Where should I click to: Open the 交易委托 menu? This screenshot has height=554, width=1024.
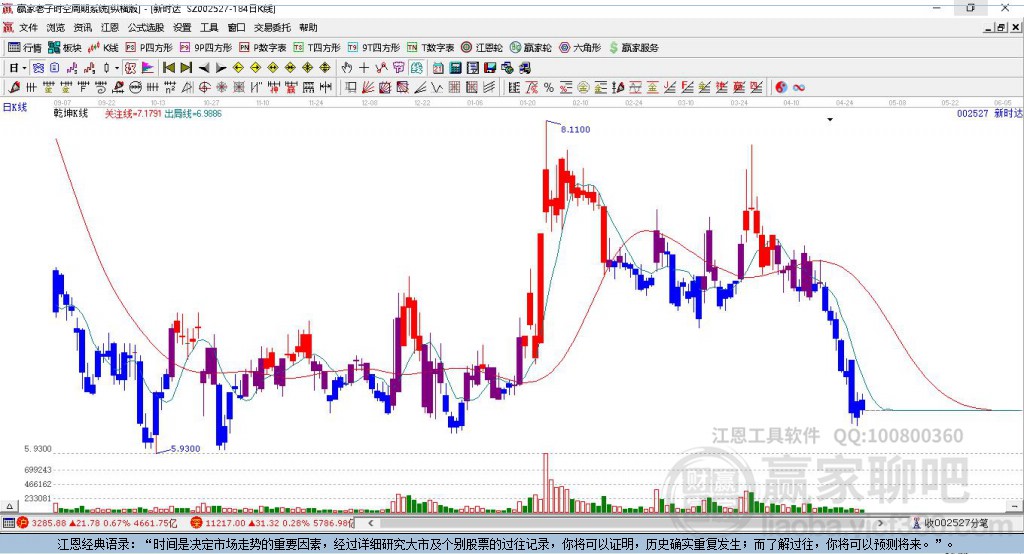click(272, 27)
